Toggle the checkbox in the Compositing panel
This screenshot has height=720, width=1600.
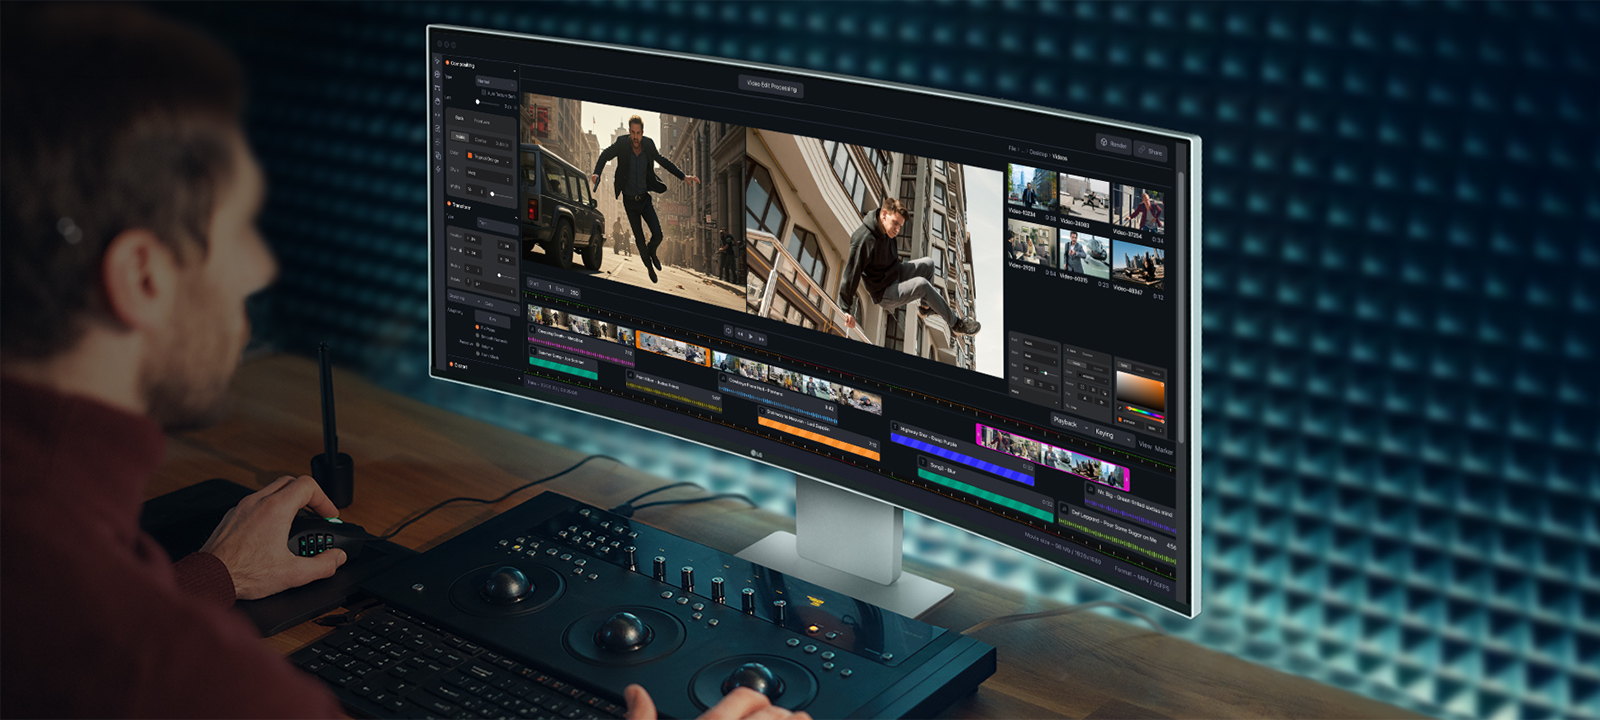pyautogui.click(x=484, y=93)
